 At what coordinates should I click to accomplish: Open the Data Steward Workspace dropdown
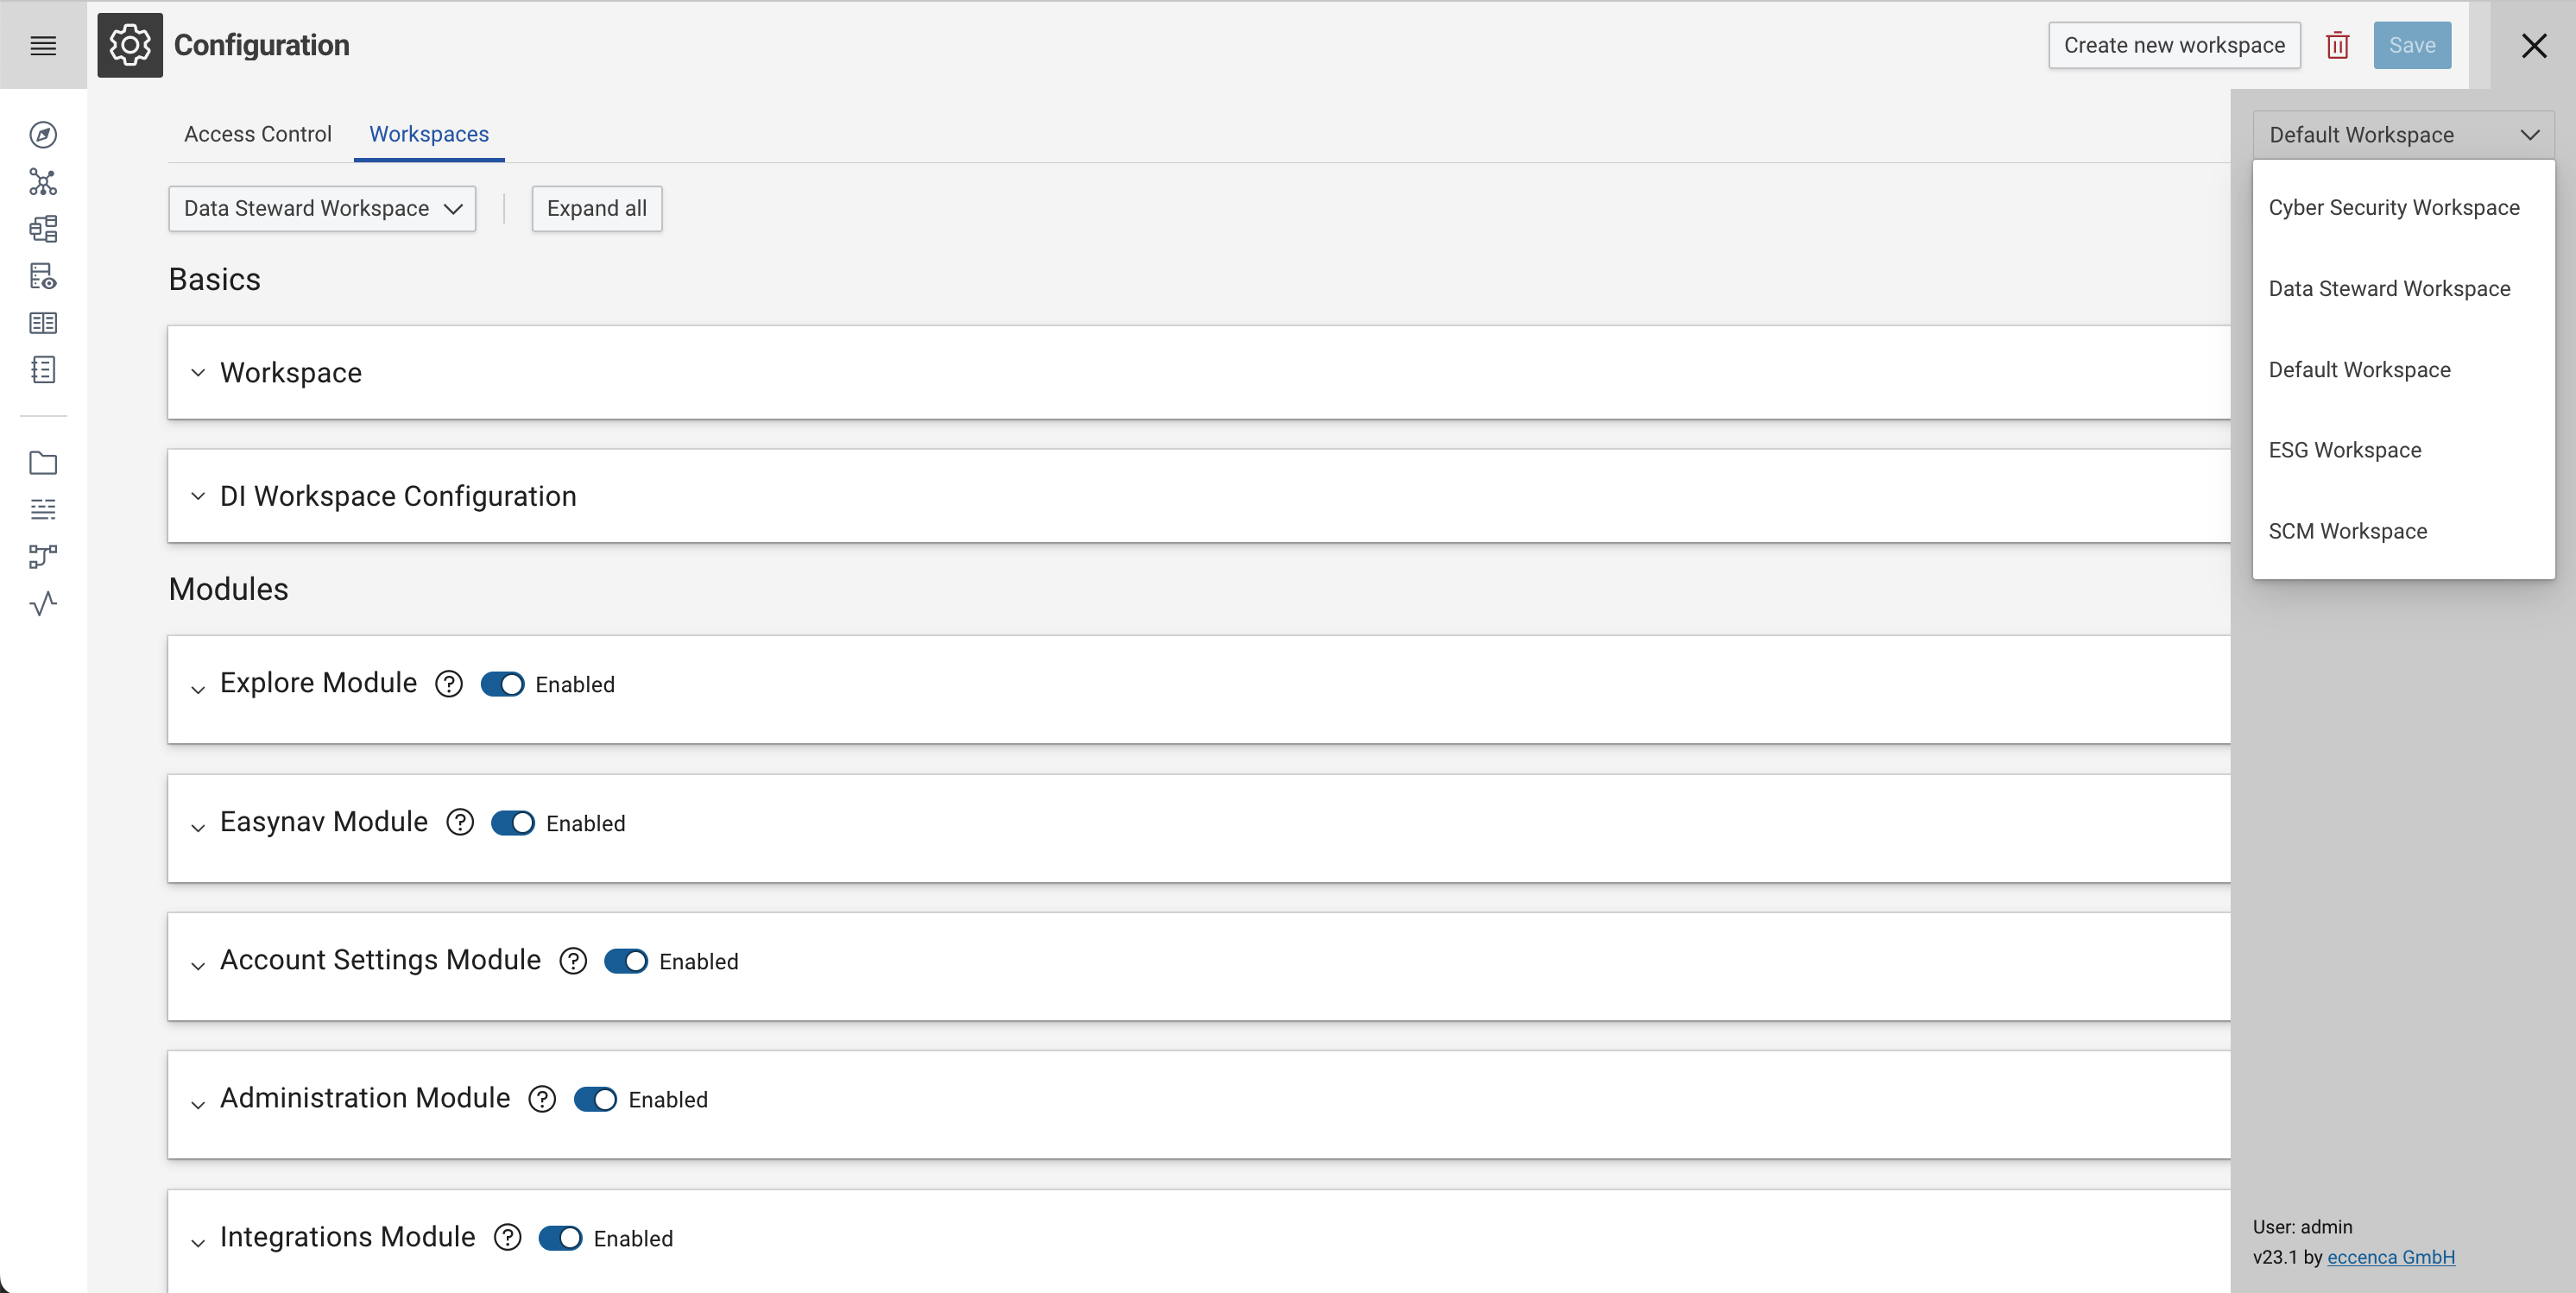coord(322,208)
